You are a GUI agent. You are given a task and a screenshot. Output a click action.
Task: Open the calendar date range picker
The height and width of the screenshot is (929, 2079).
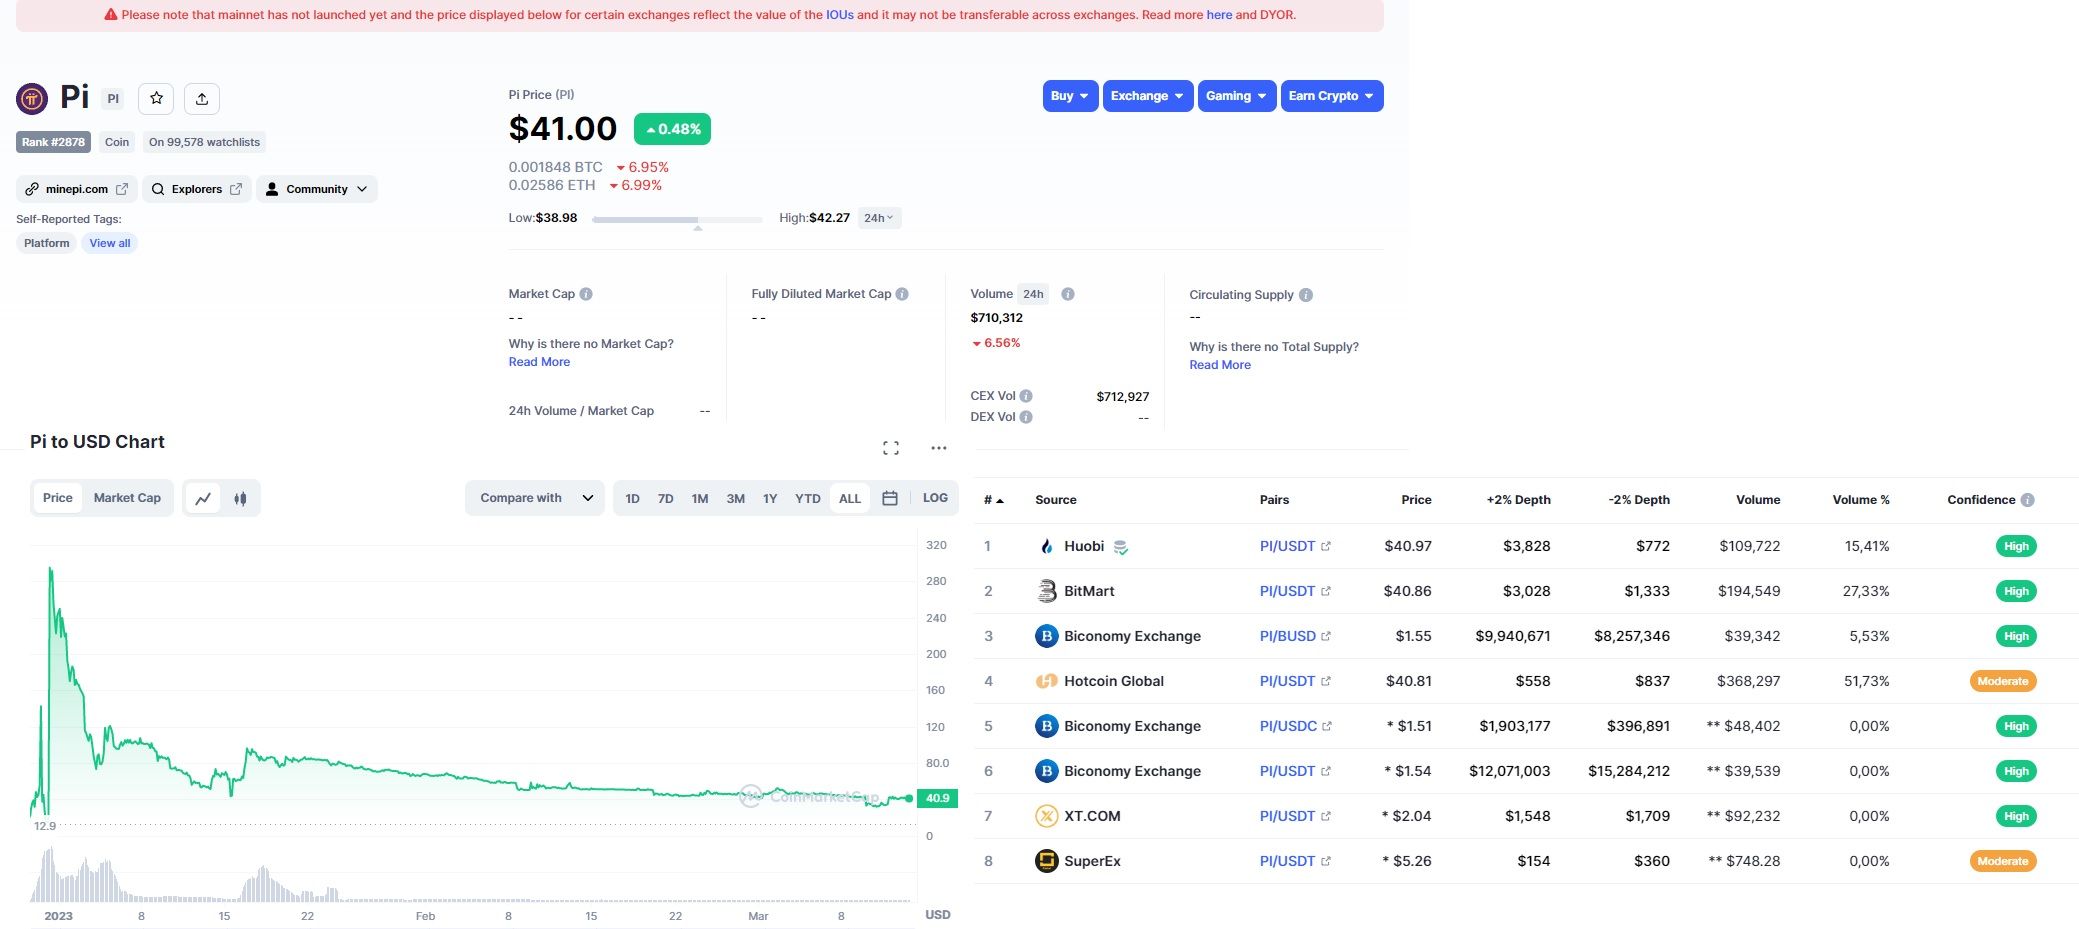tap(890, 498)
